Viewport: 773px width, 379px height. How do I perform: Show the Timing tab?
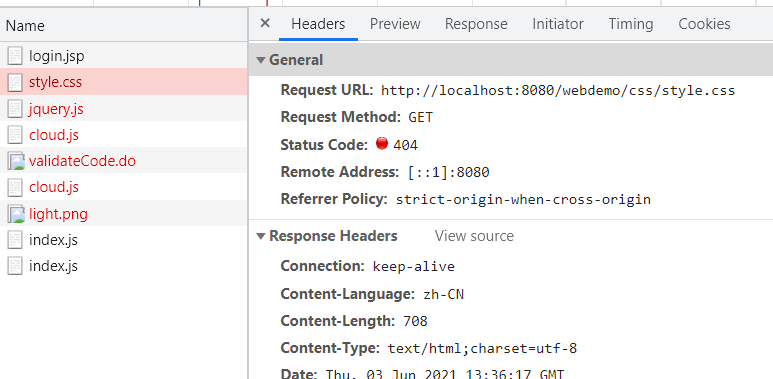tap(631, 24)
